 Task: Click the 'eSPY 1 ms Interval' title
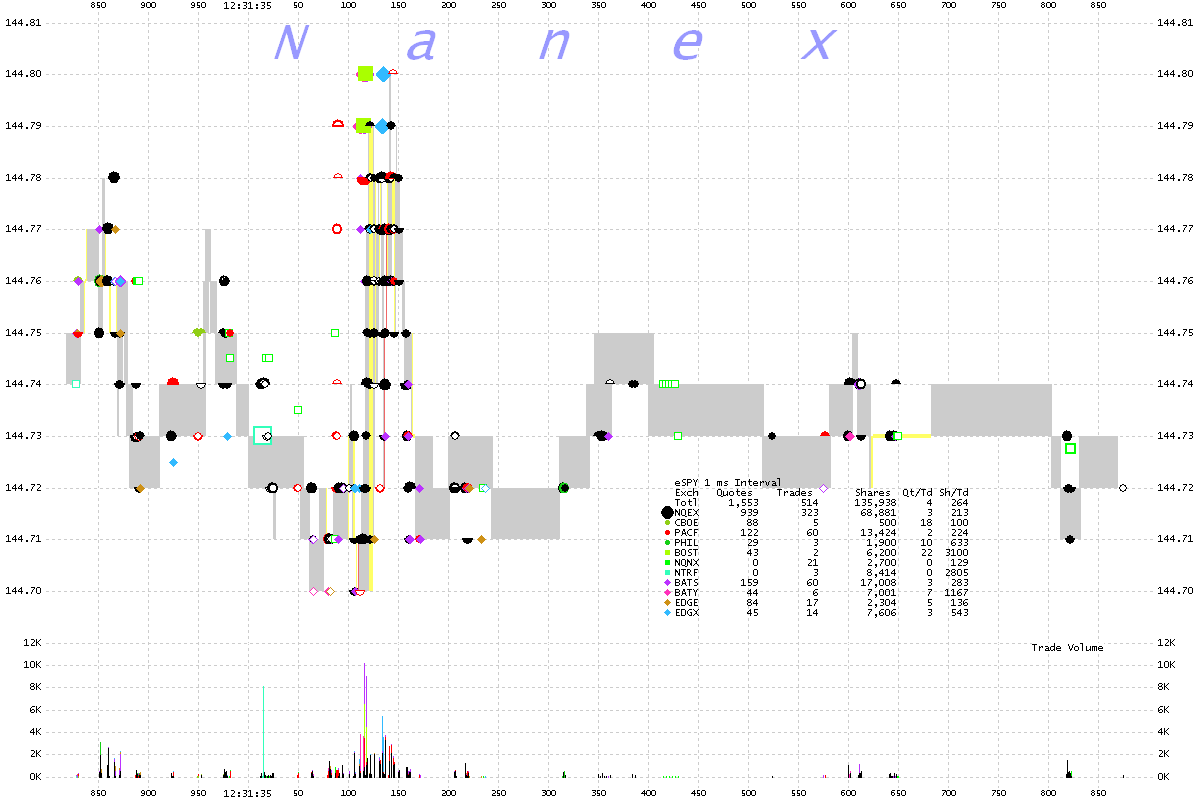(728, 483)
